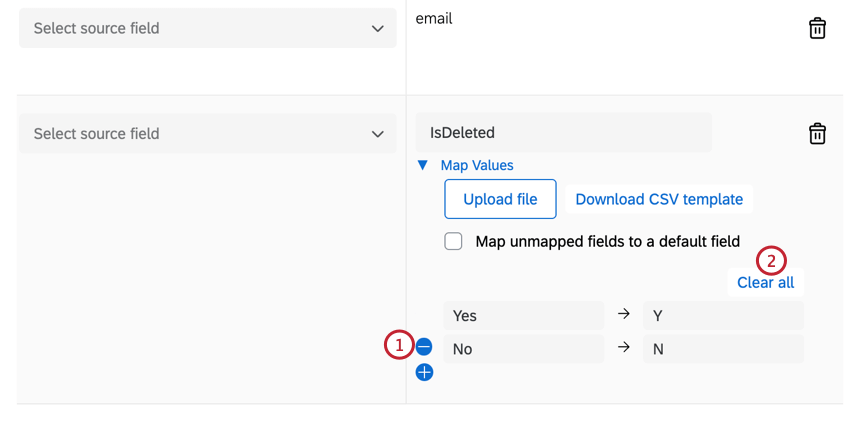Click the arrow between Yes and Y
Image resolution: width=850 pixels, height=425 pixels.
[x=624, y=314]
